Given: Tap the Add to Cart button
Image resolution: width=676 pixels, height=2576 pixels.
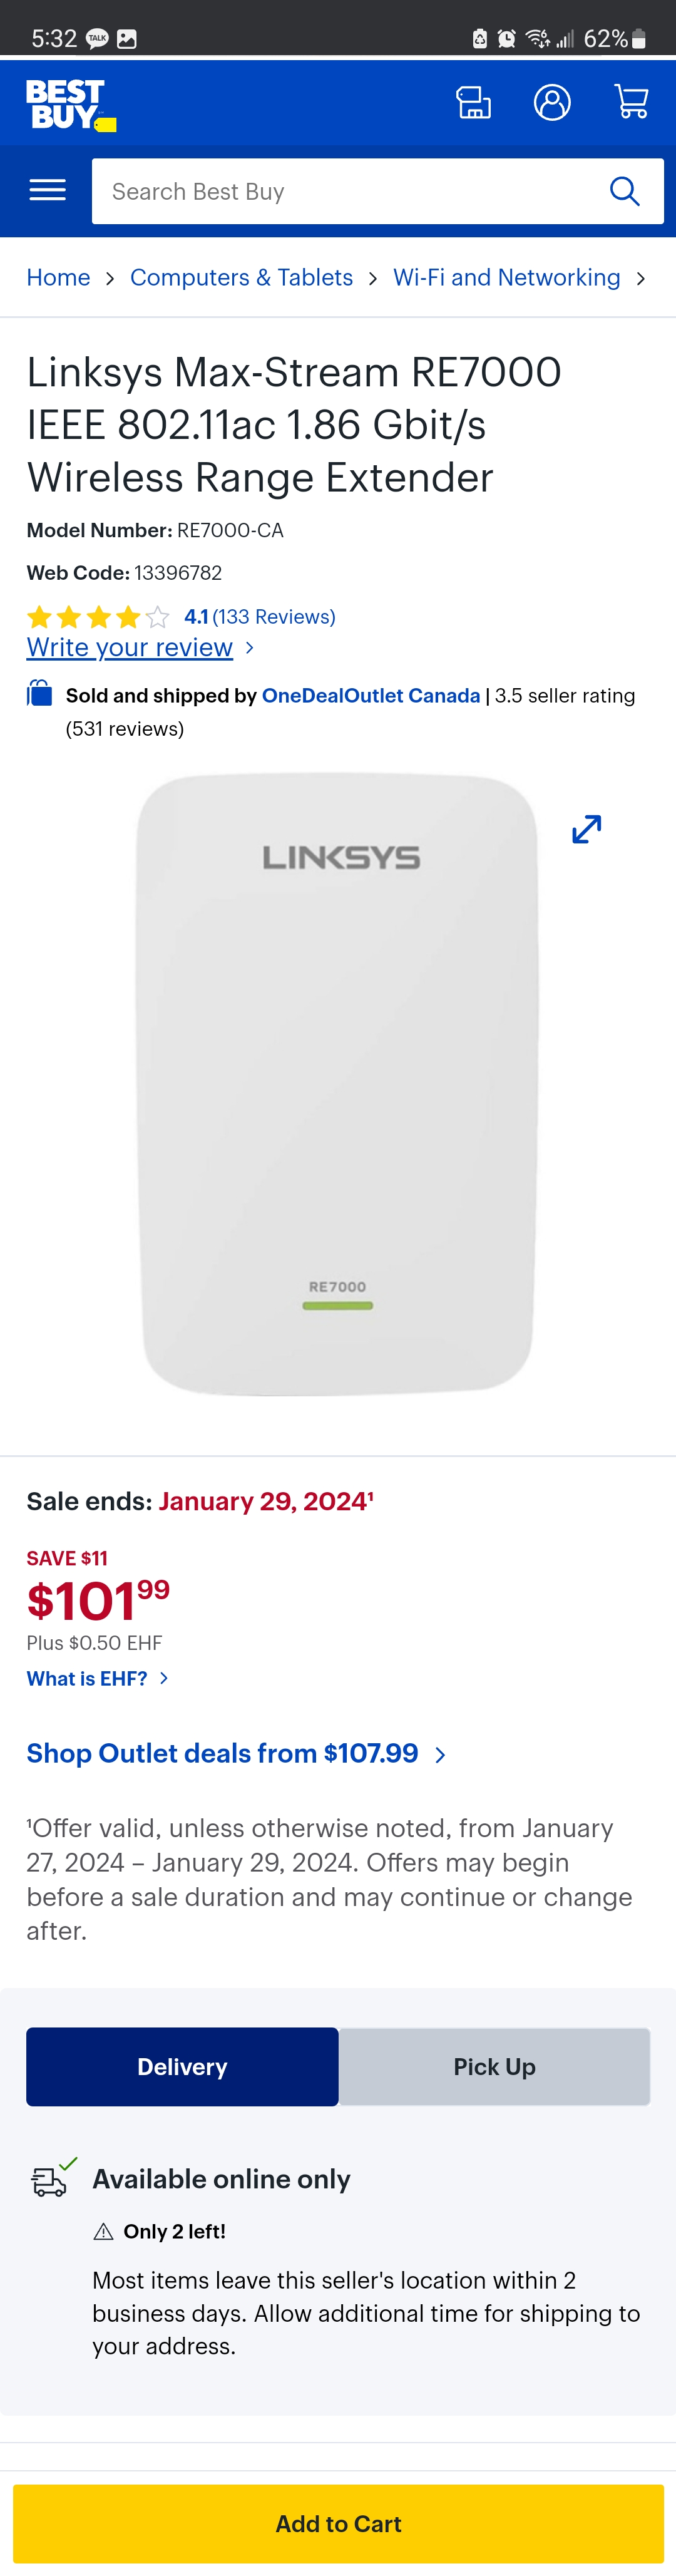Looking at the screenshot, I should pyautogui.click(x=338, y=2524).
